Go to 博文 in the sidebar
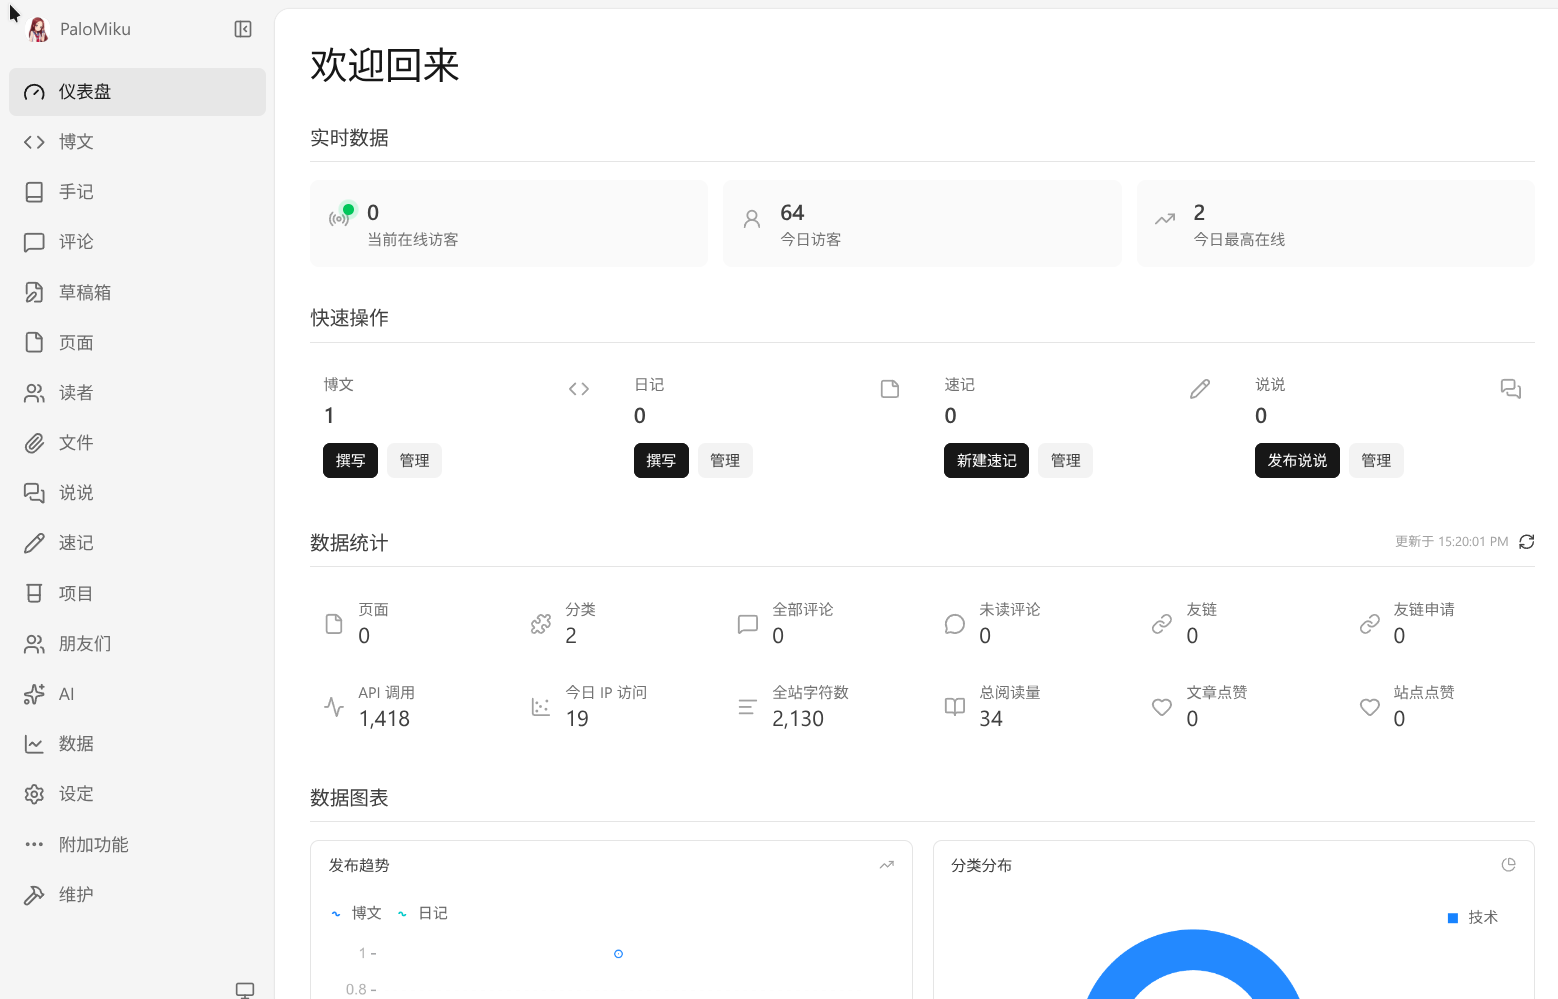This screenshot has width=1558, height=999. 137,142
